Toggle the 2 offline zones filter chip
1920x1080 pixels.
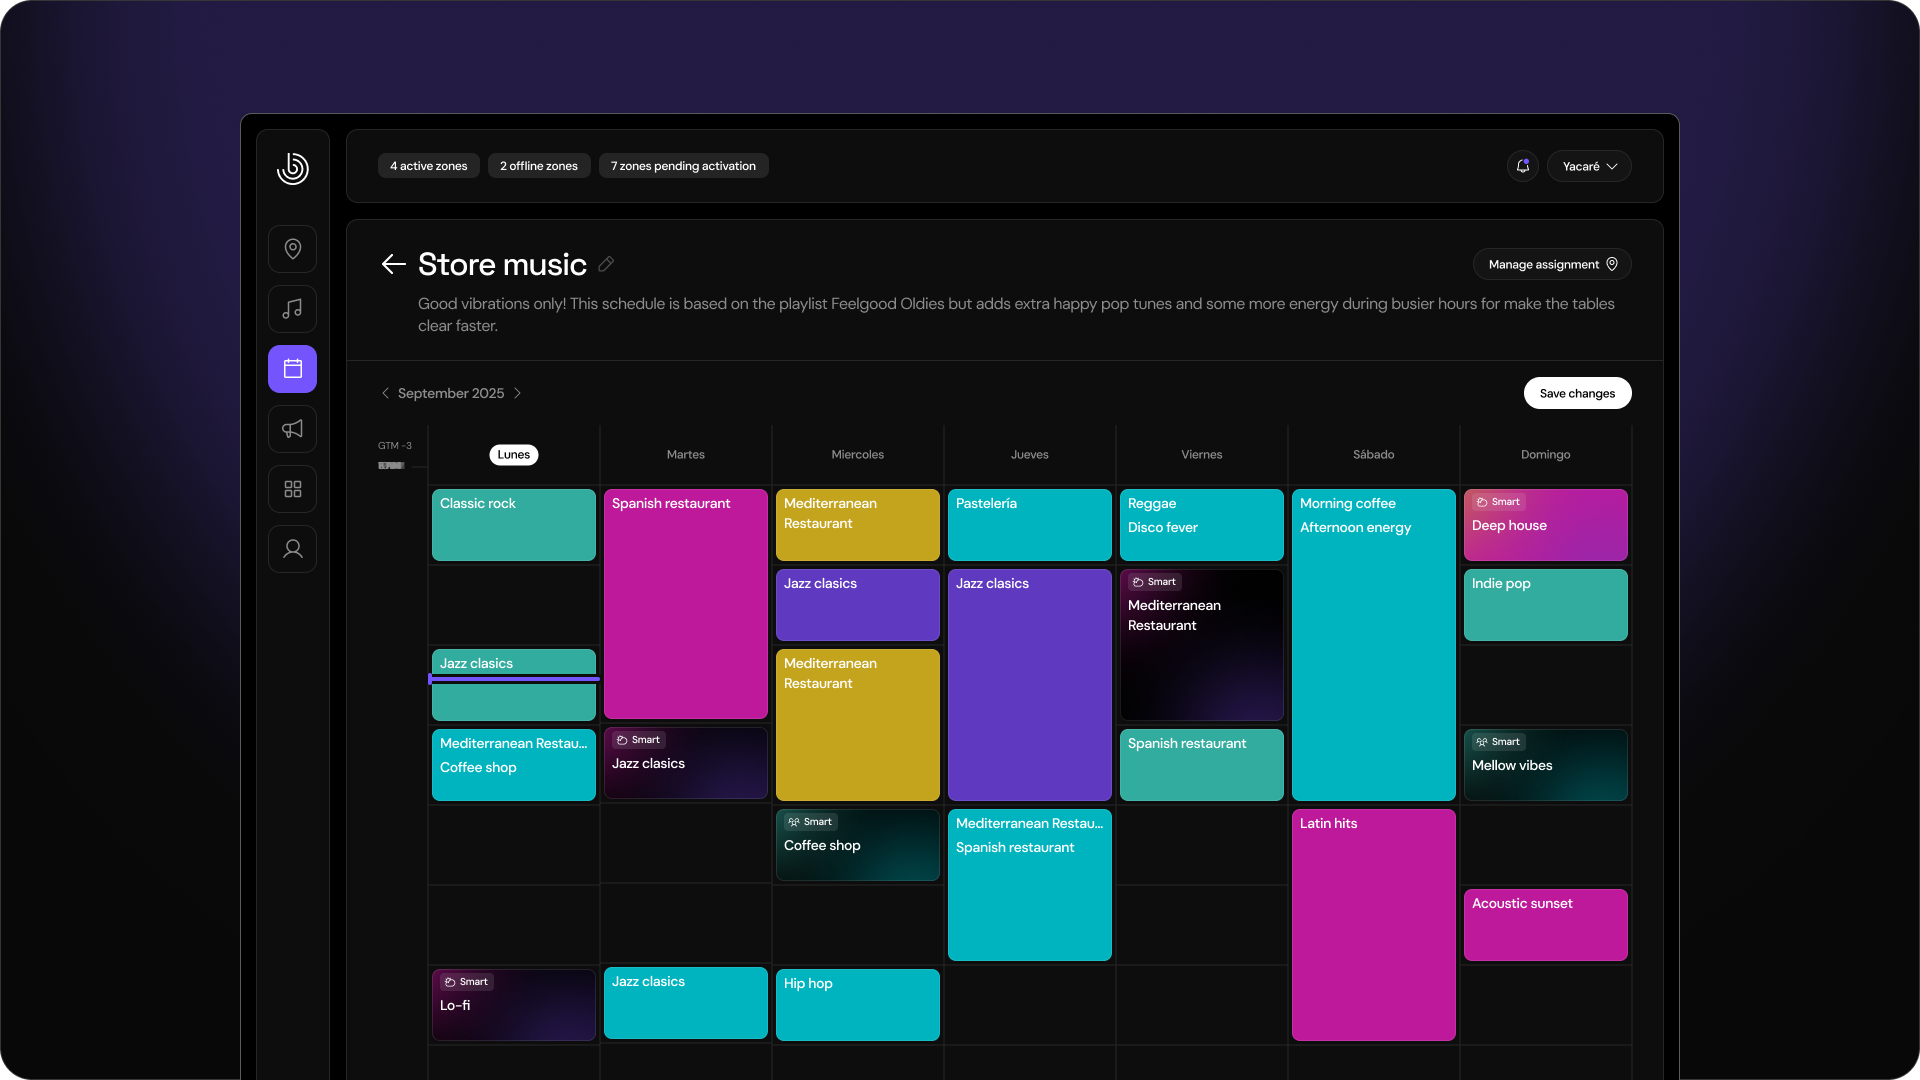pos(538,165)
